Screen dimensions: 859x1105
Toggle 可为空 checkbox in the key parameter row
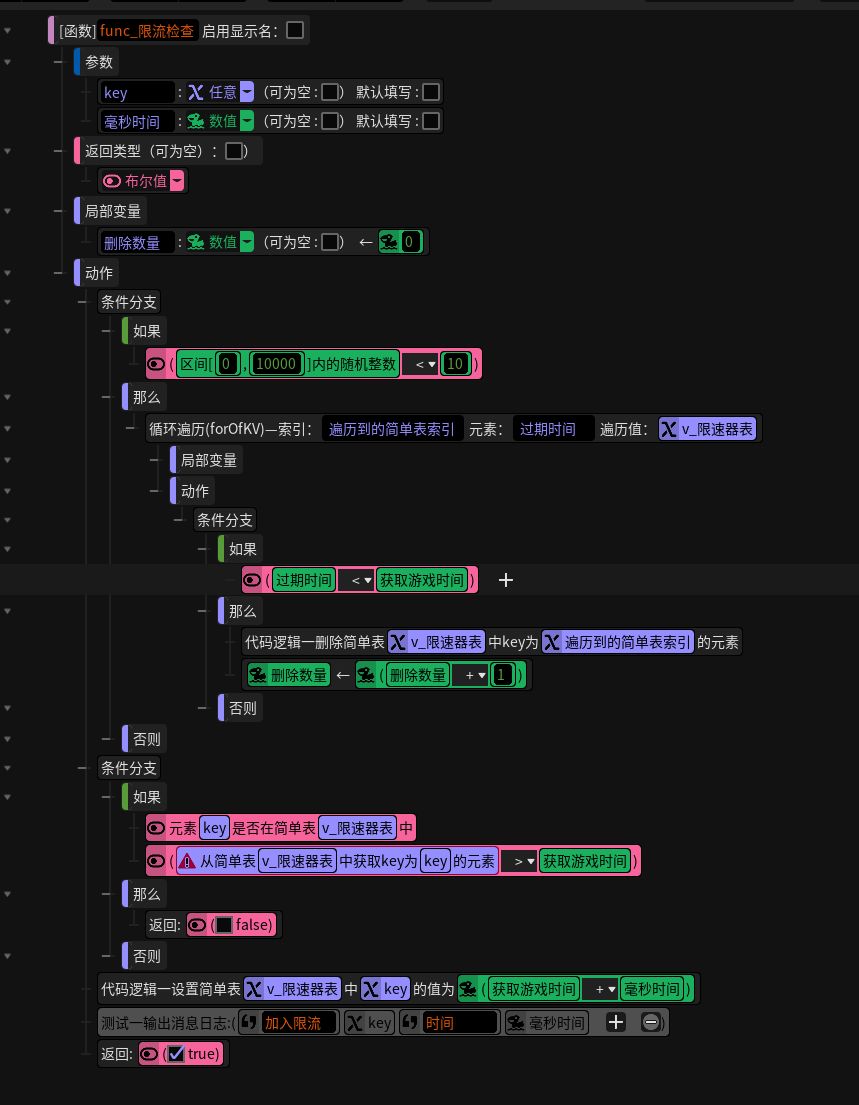coord(329,92)
